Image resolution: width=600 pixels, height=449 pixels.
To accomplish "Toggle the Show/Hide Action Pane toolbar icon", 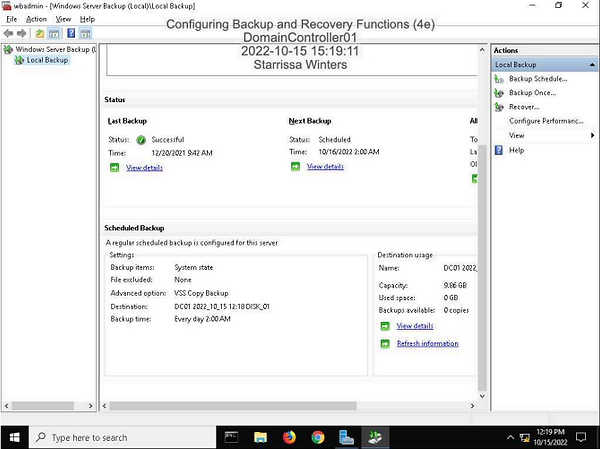I will [85, 34].
